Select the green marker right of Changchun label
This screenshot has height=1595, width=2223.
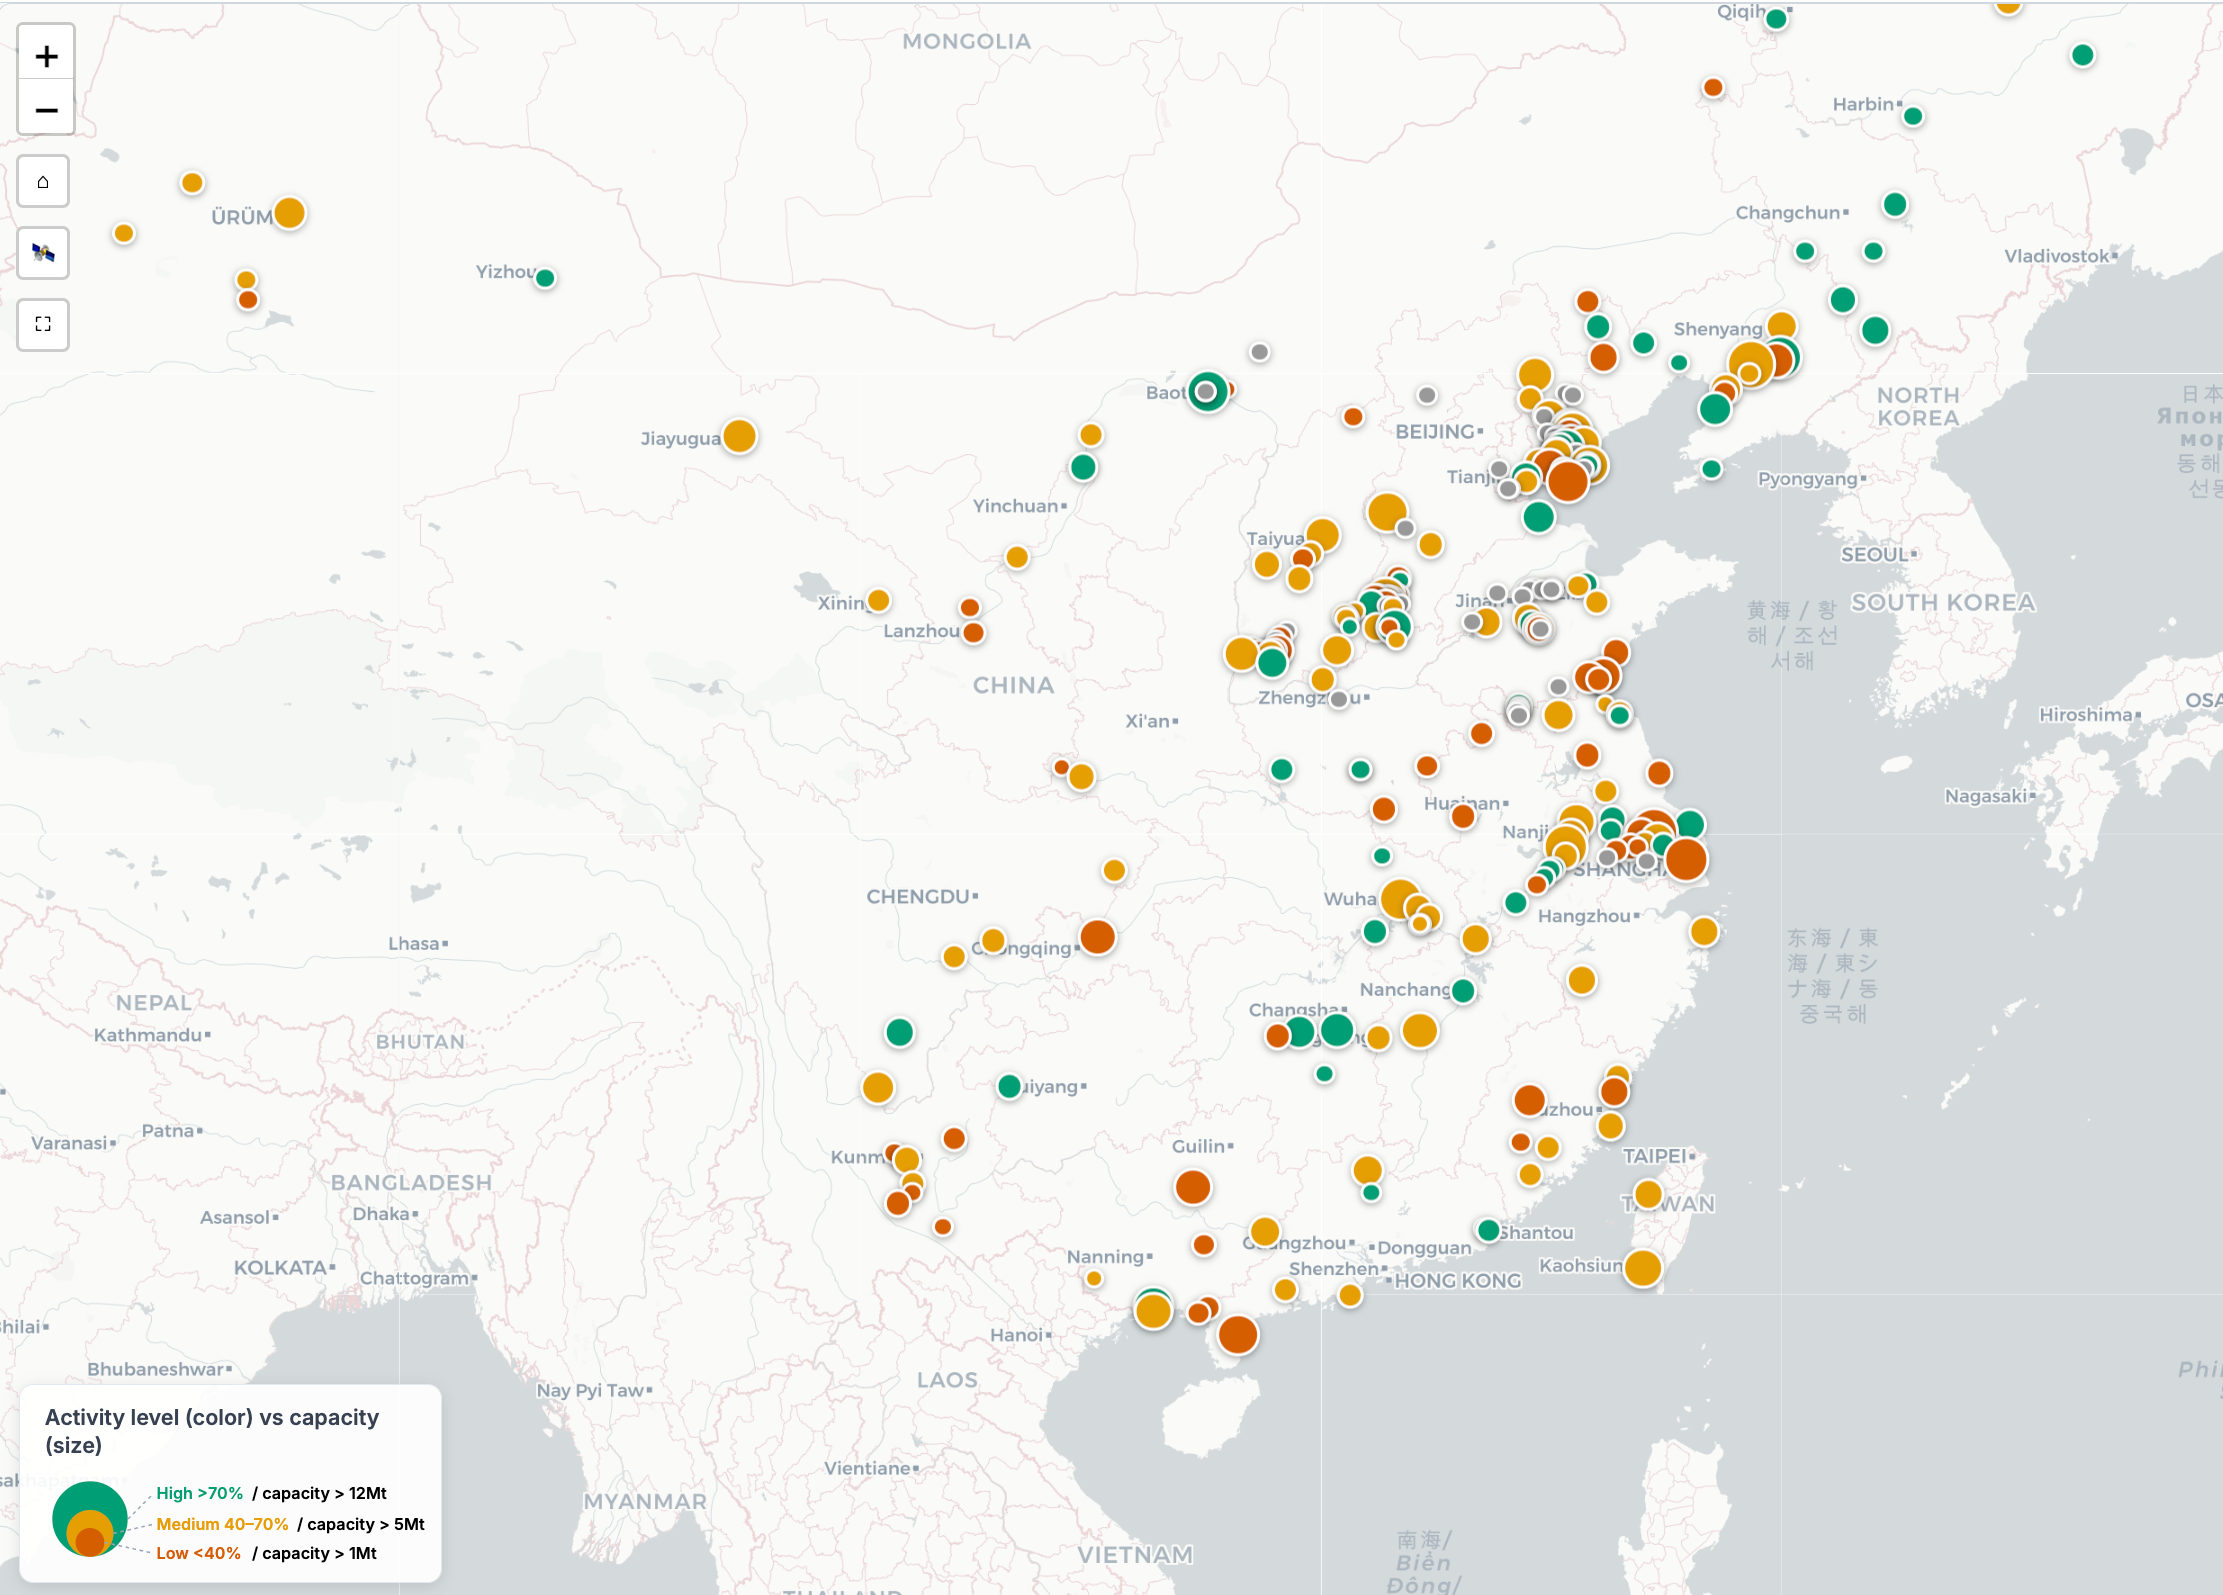coord(1895,205)
